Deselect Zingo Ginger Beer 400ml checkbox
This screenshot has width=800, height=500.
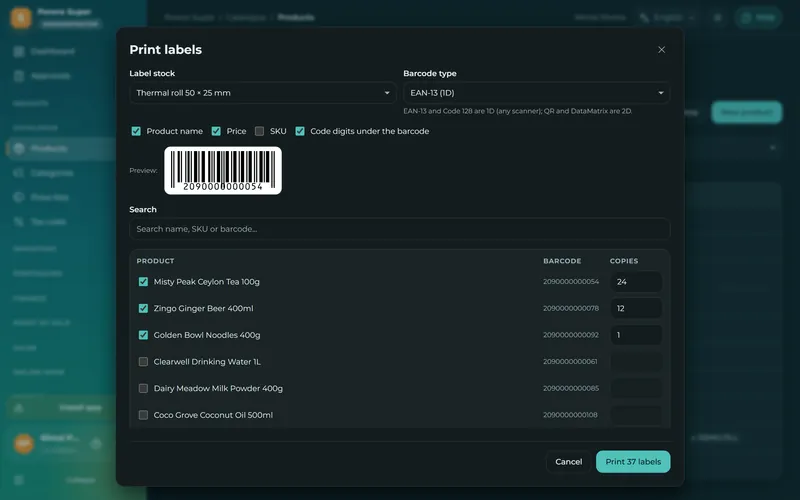143,308
